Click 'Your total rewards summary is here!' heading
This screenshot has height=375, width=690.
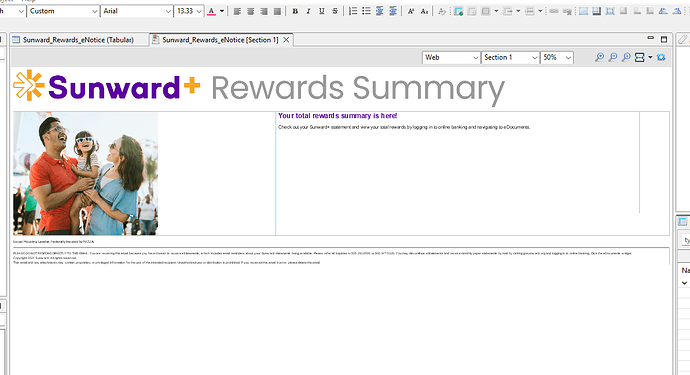[x=338, y=116]
